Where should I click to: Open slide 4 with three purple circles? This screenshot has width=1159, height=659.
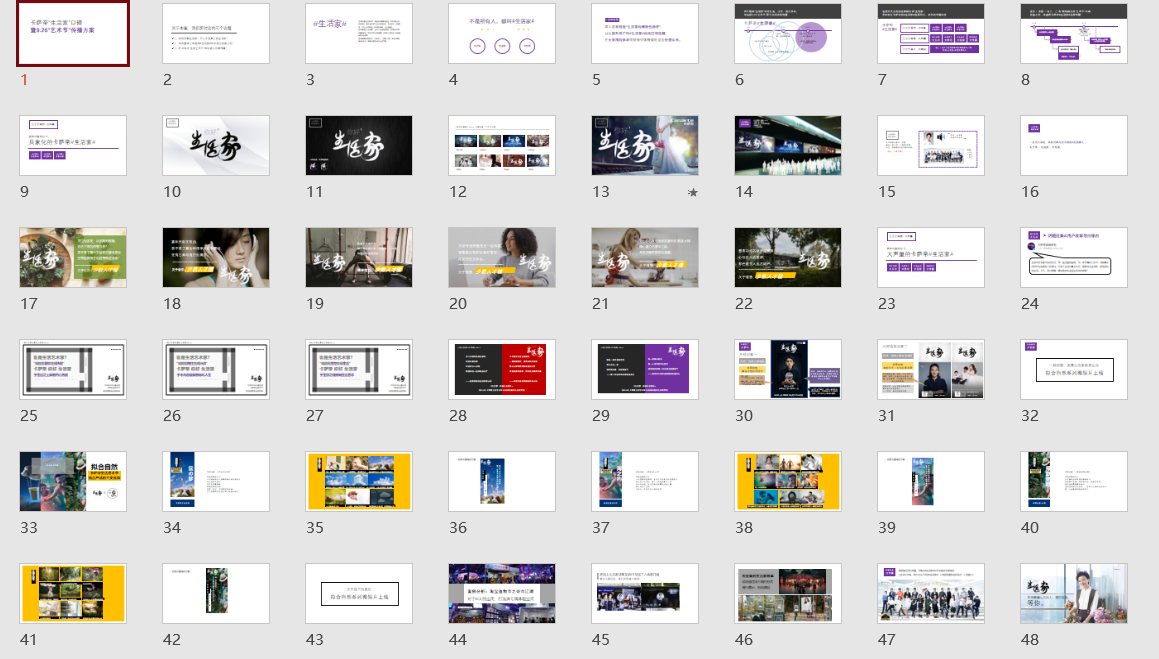[x=502, y=34]
